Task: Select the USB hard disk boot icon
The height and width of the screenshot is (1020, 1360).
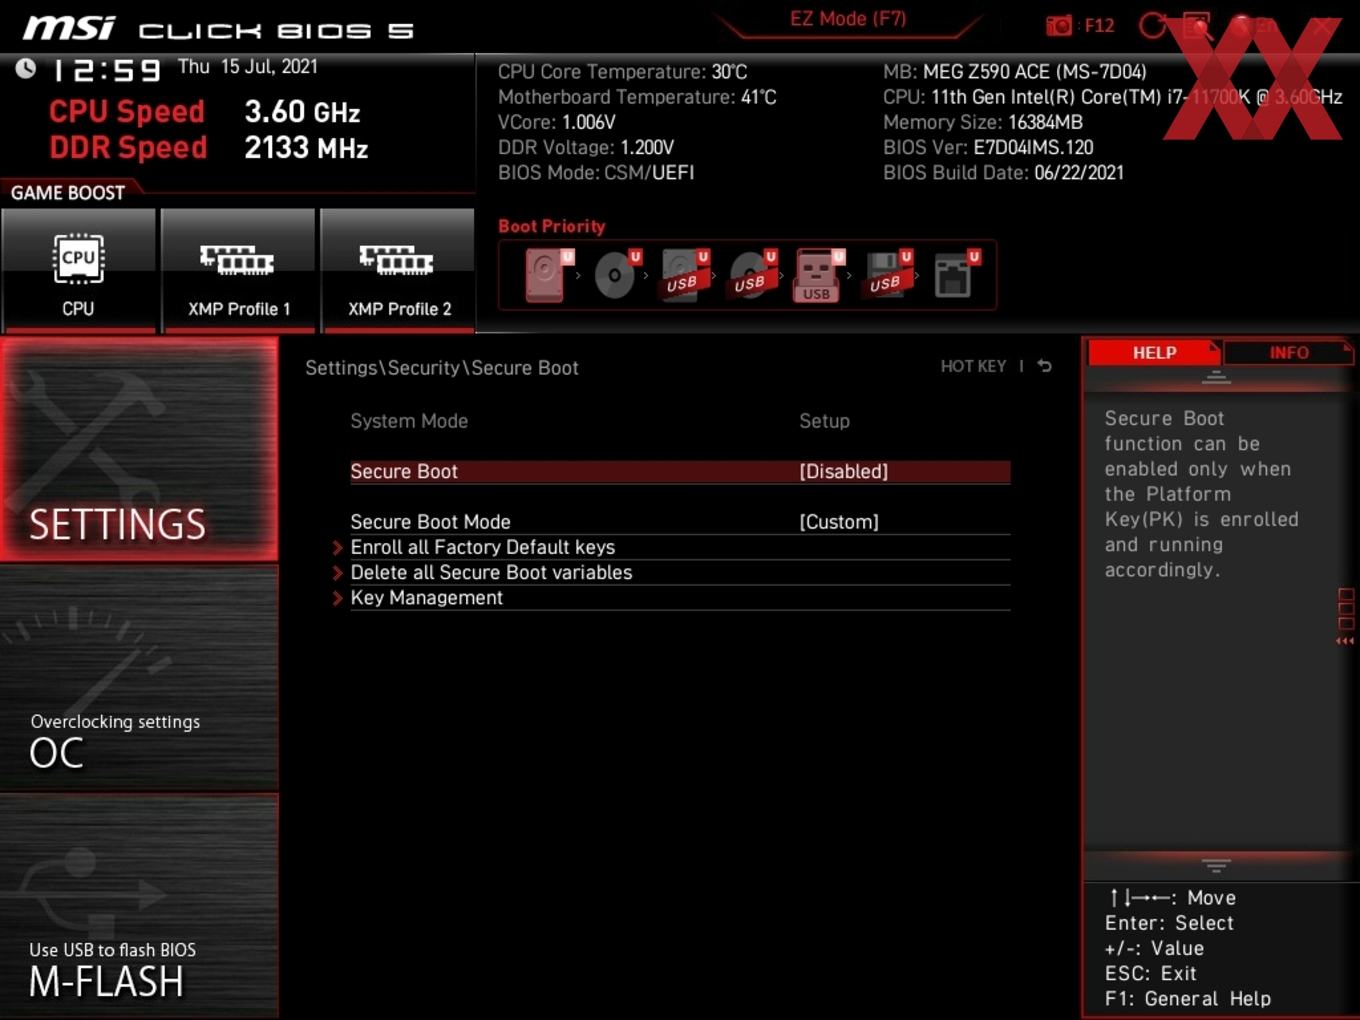Action: 684,275
